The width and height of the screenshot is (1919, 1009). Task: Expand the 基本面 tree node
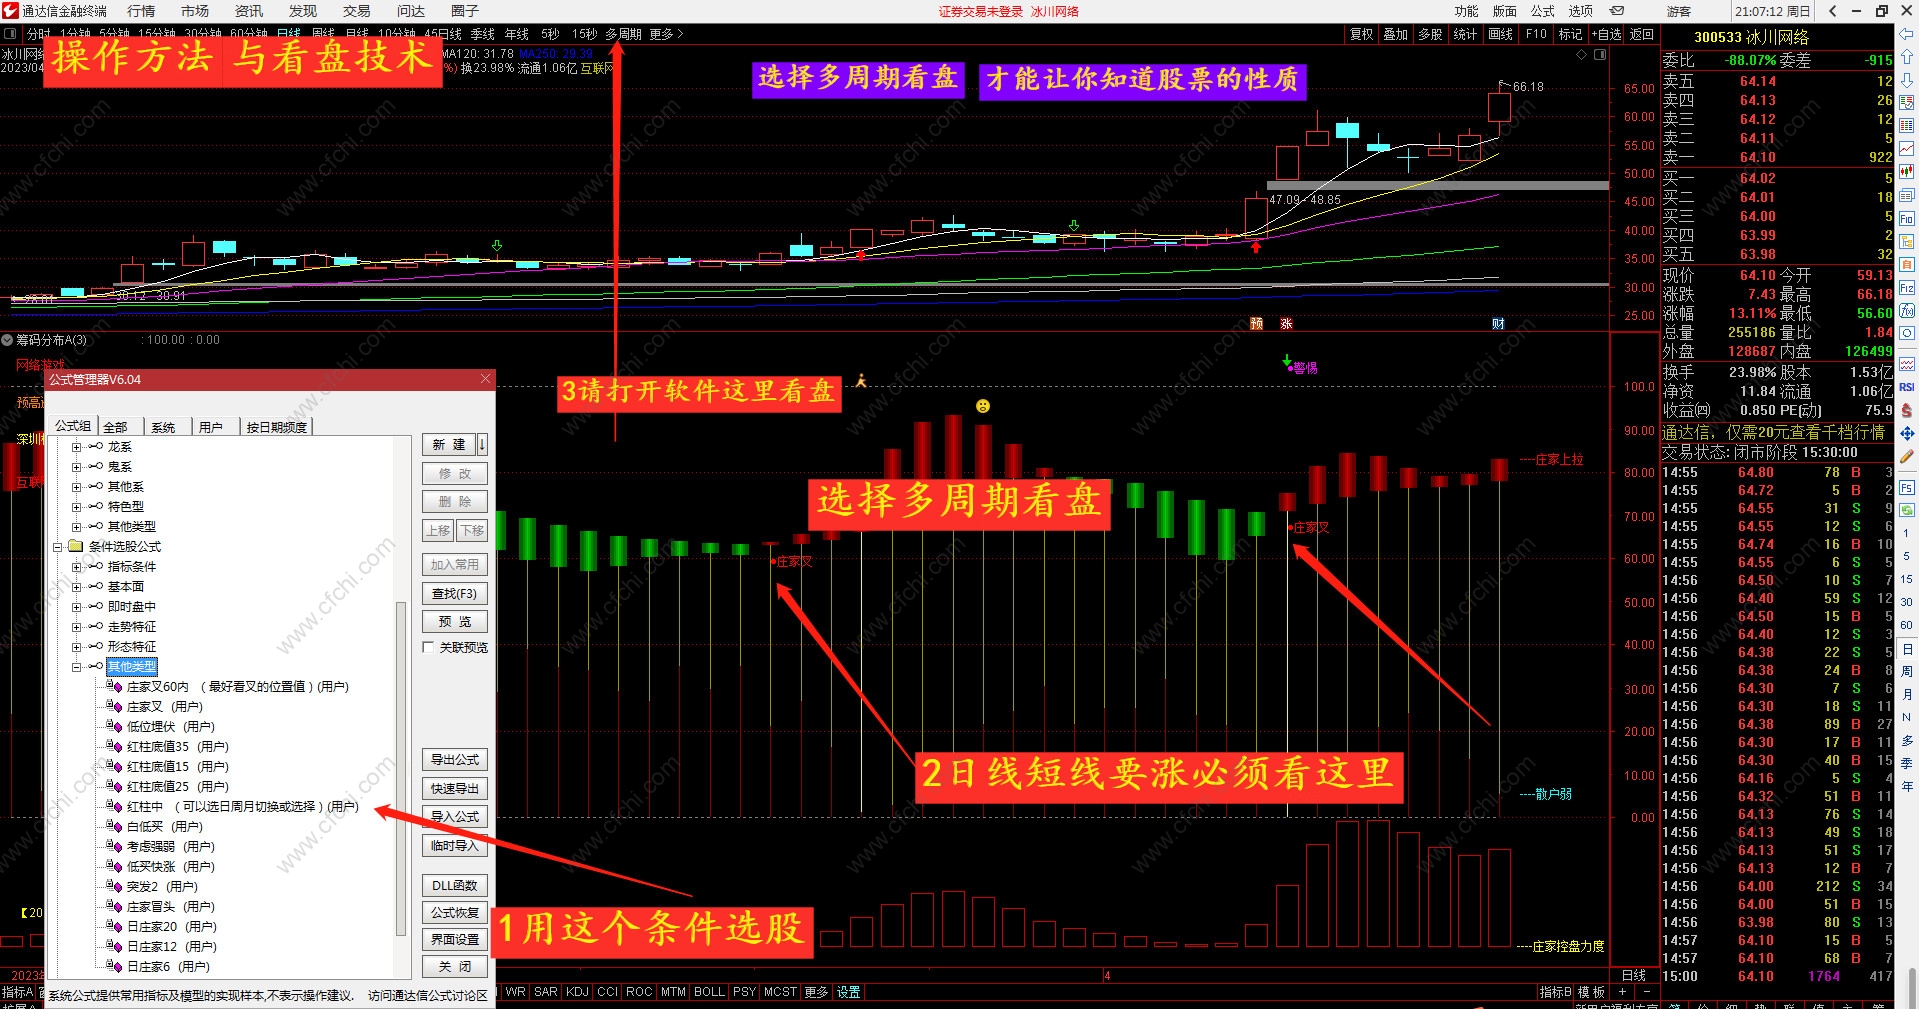point(77,587)
